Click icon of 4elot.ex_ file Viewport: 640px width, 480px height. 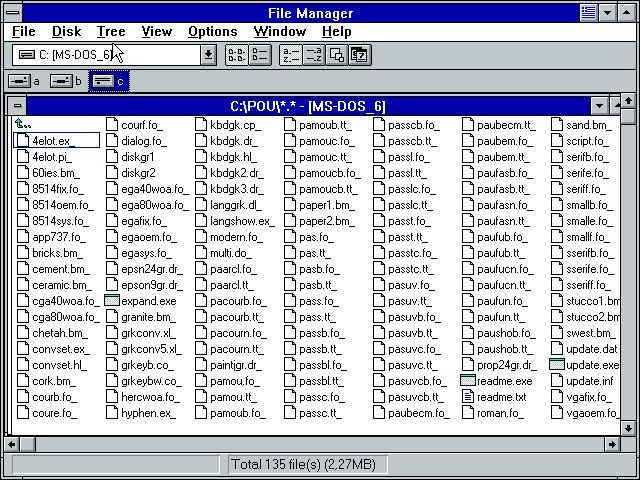pos(23,141)
